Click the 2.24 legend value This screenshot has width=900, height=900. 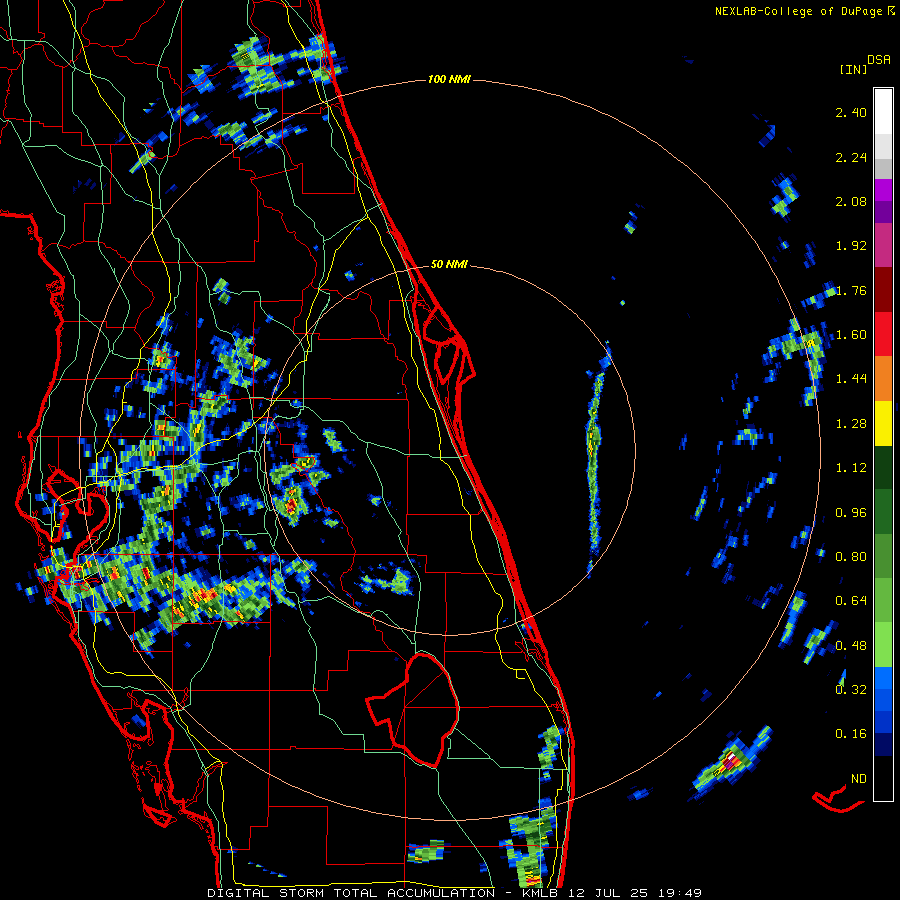(851, 157)
